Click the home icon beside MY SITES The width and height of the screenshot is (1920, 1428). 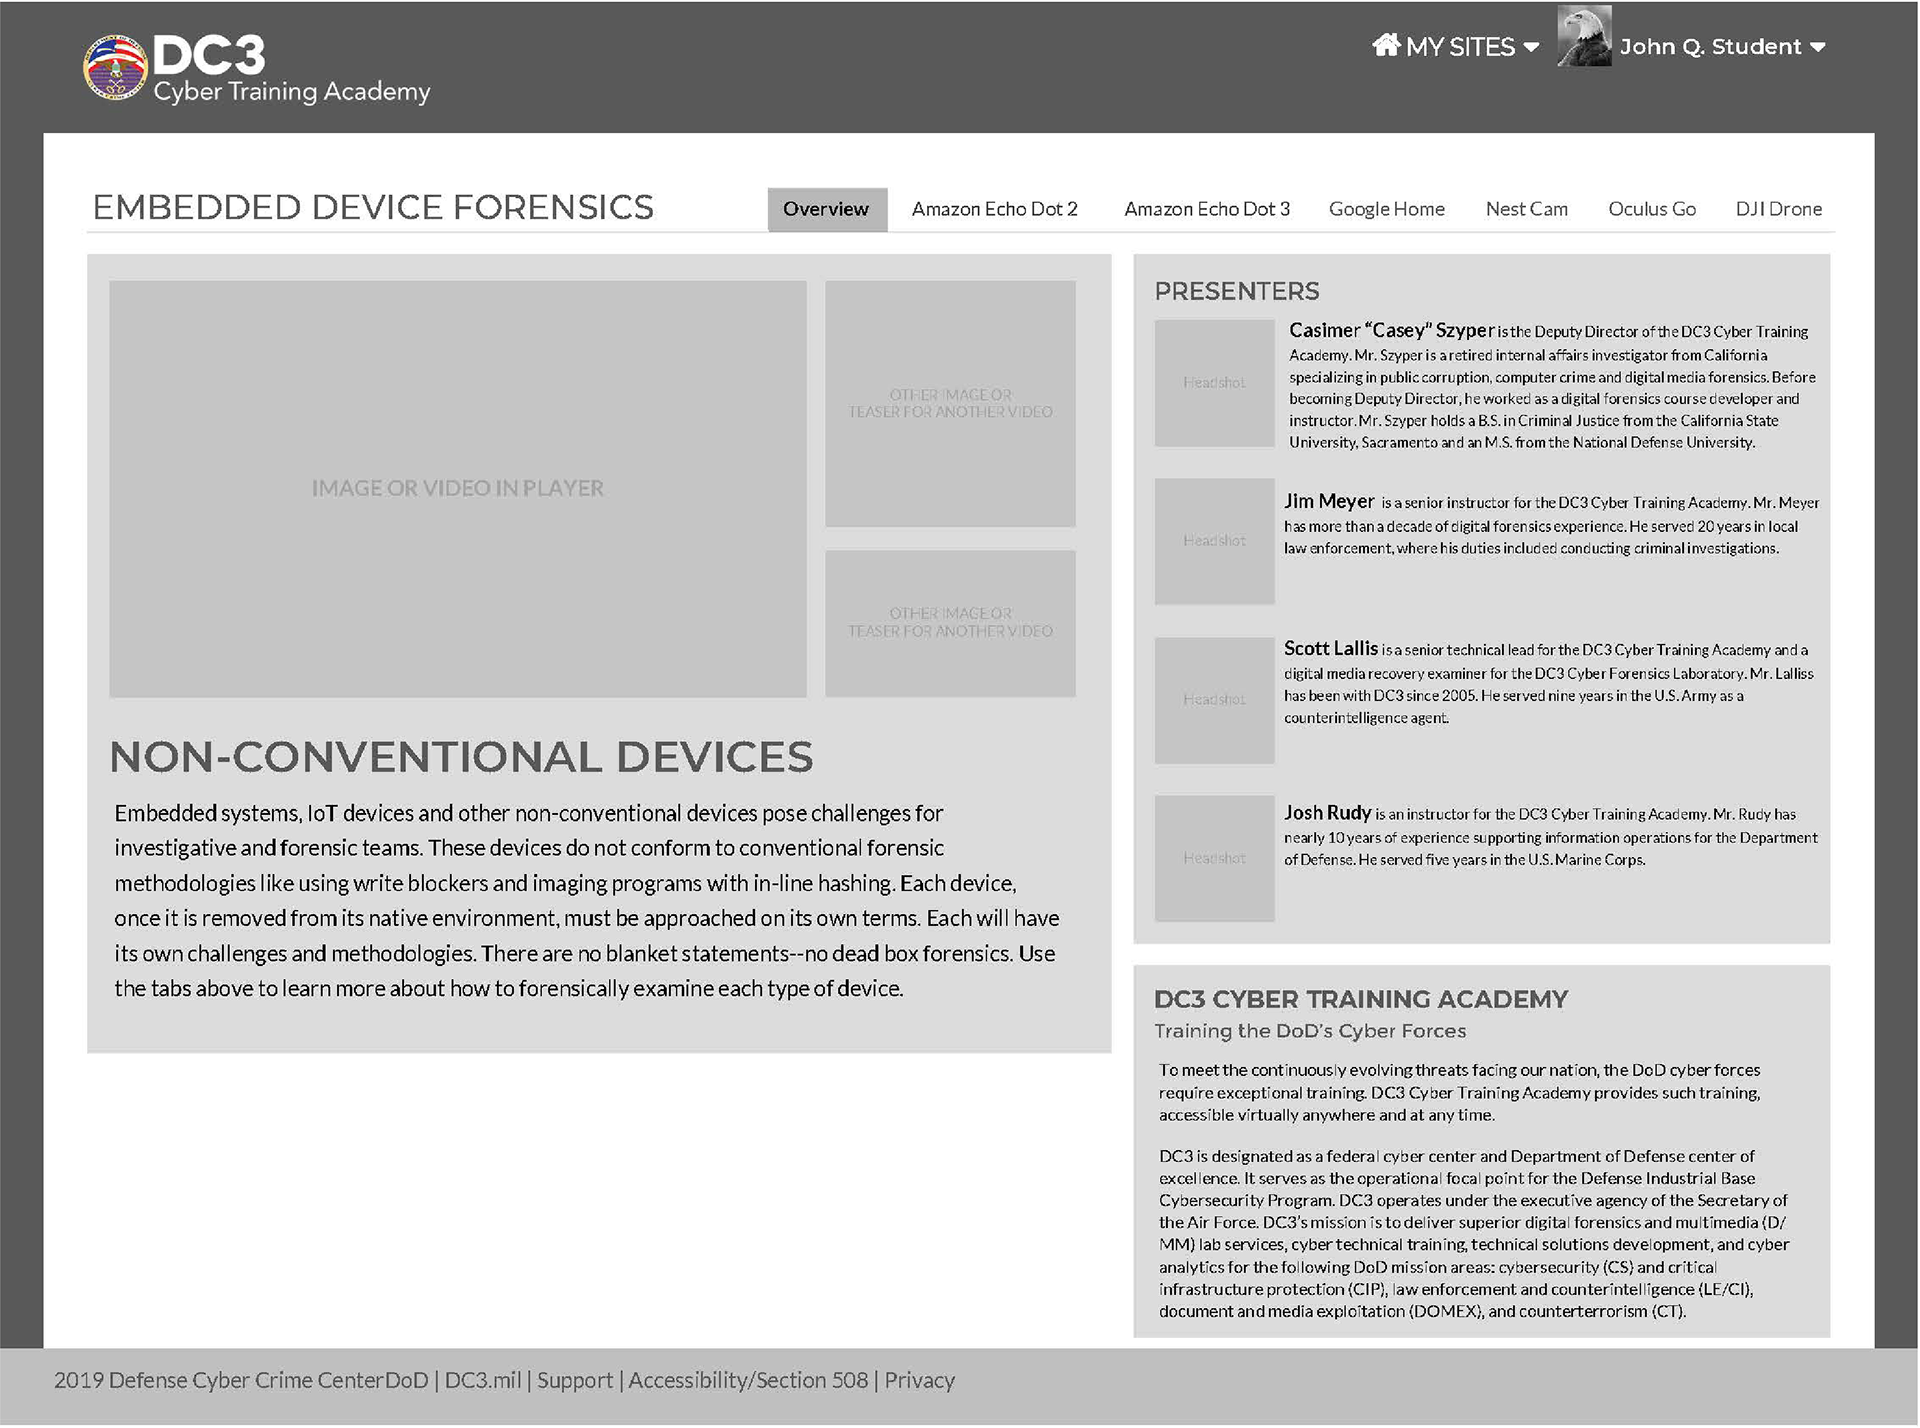tap(1385, 45)
